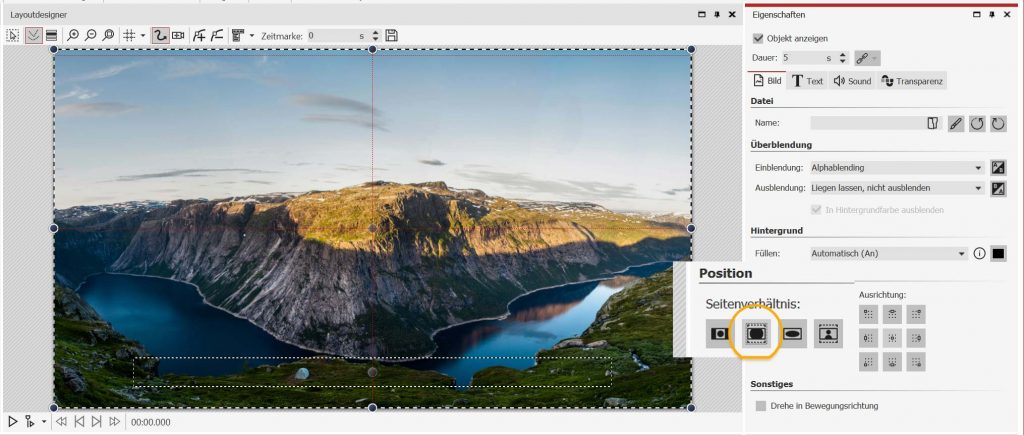Enable Drehe in Bewegungsrichtung checkbox
Image resolution: width=1024 pixels, height=435 pixels.
click(x=761, y=406)
